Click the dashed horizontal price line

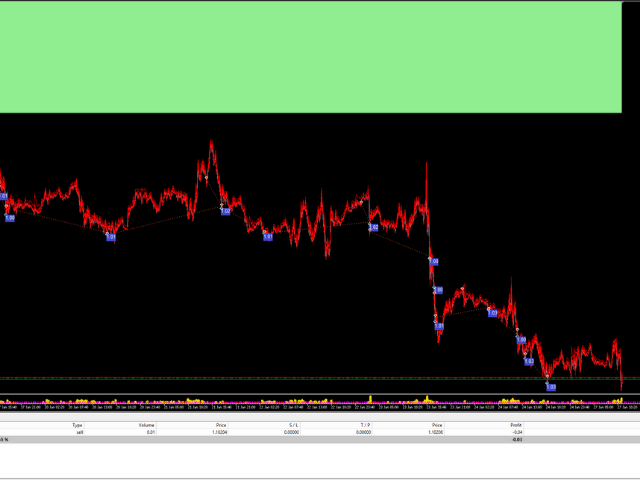pos(300,378)
